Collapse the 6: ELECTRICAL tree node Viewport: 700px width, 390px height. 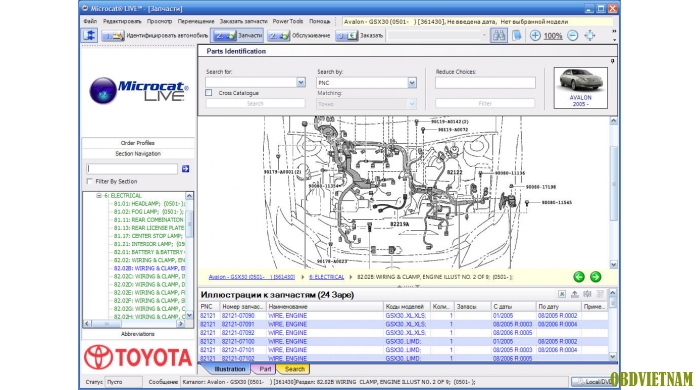99,195
